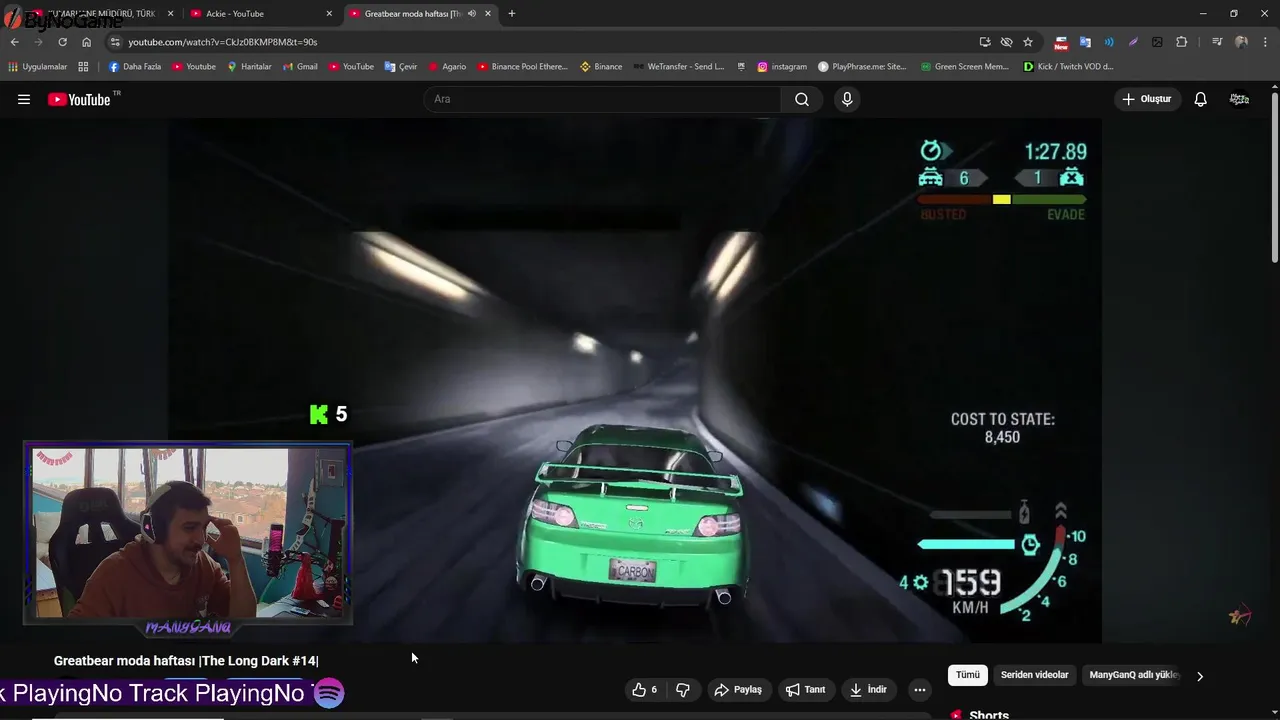1280x720 pixels.
Task: Click the Tanıt promote button
Action: 805,689
